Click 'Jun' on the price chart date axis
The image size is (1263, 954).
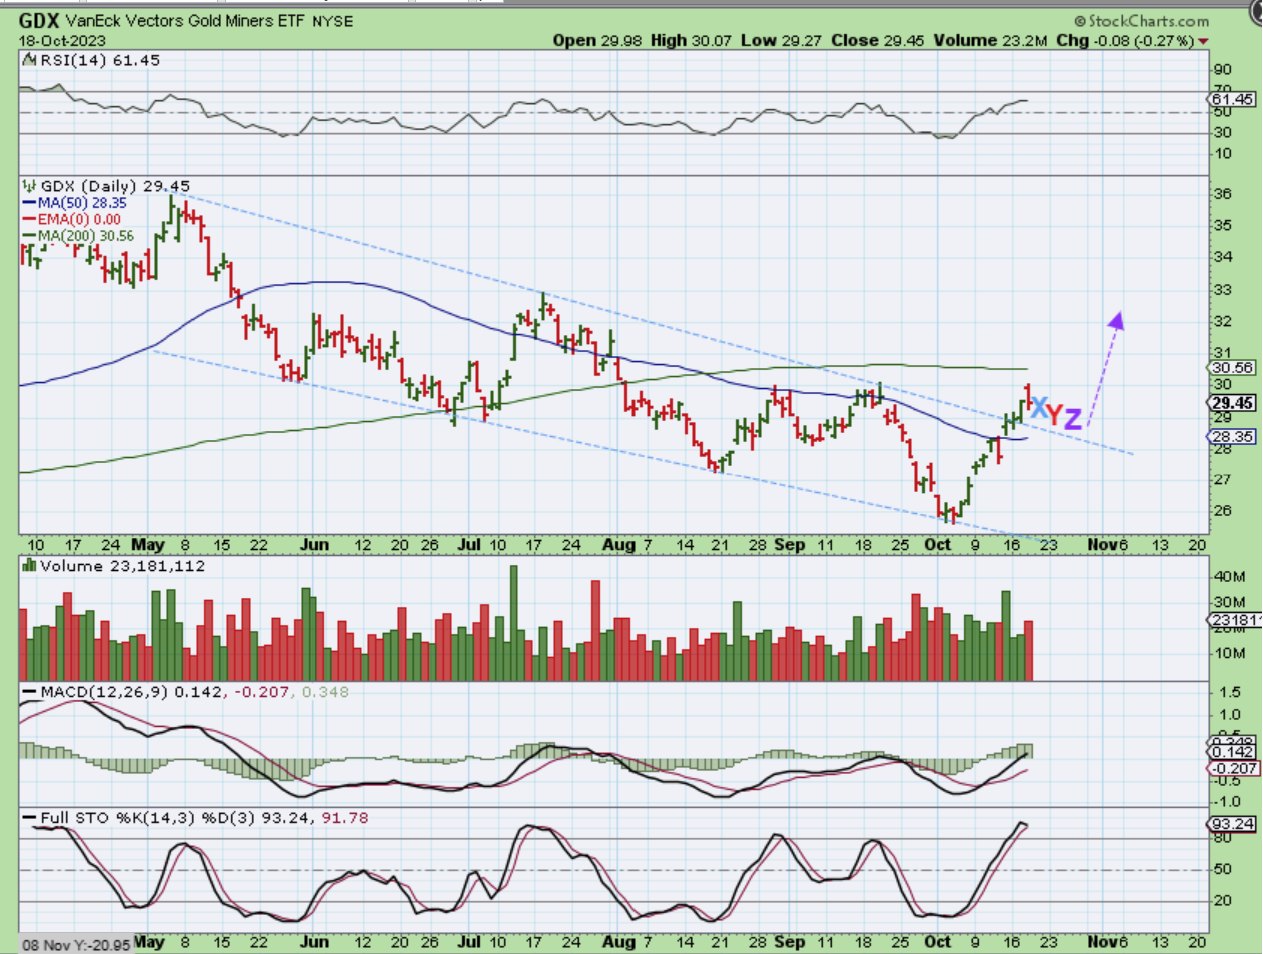[314, 545]
